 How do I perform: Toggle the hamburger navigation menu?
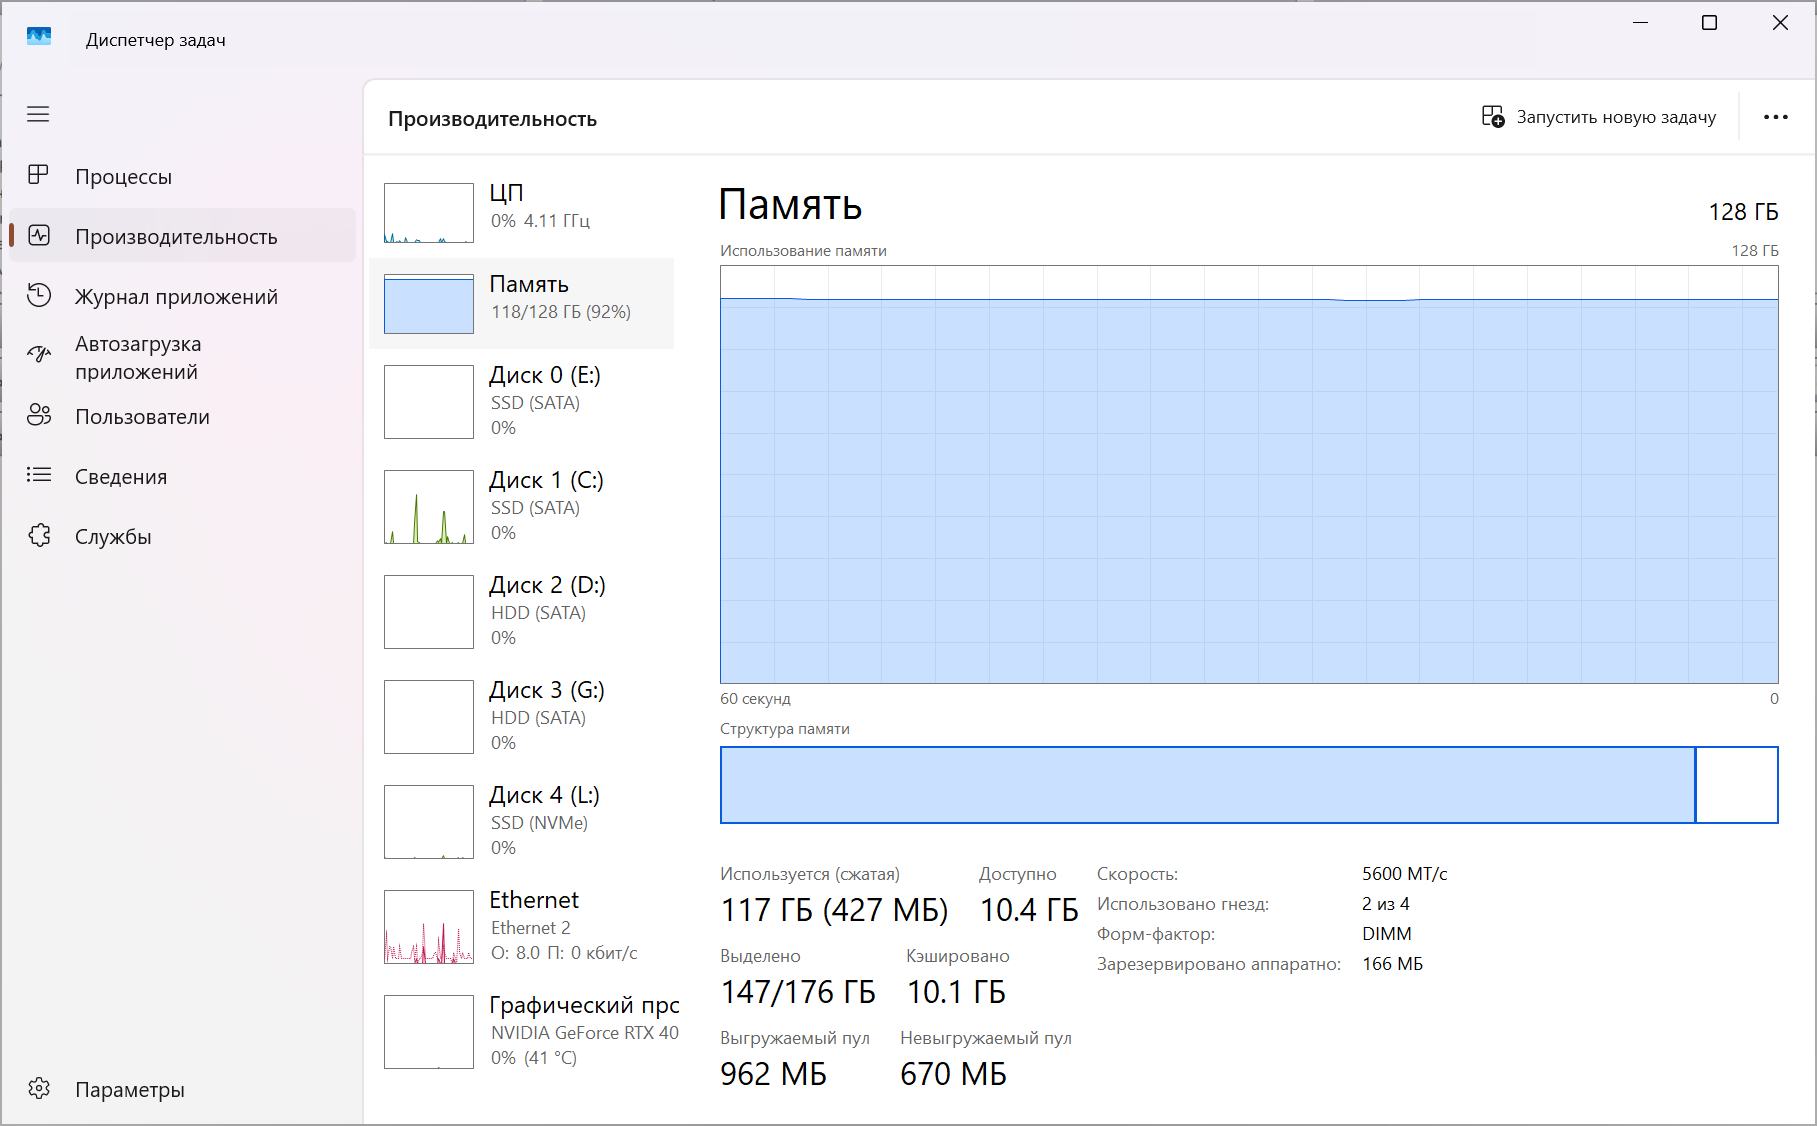(38, 114)
